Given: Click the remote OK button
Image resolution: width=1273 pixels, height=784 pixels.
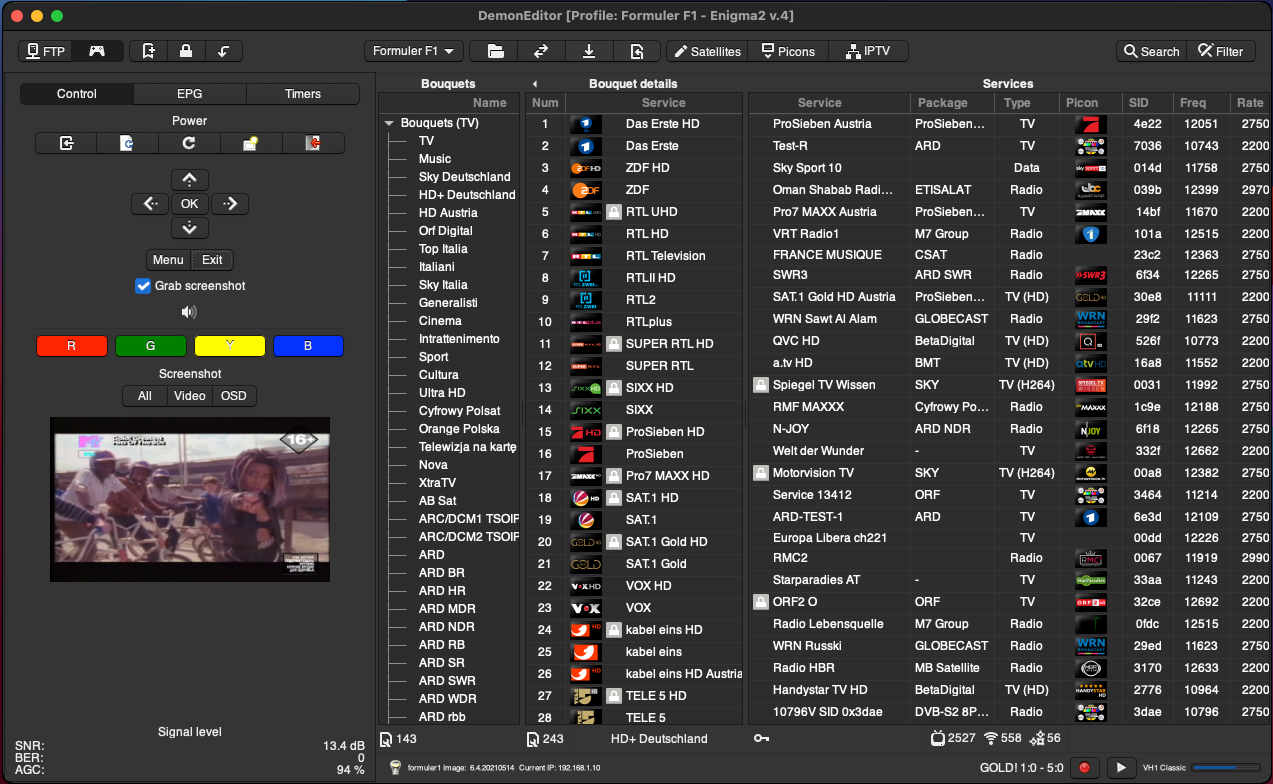Looking at the screenshot, I should [190, 204].
